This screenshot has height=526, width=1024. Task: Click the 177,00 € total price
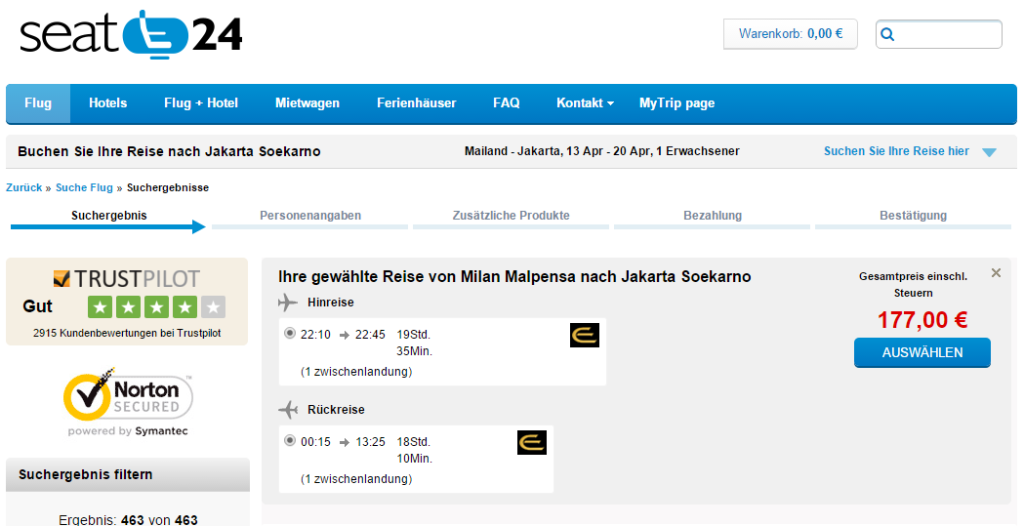coord(922,320)
